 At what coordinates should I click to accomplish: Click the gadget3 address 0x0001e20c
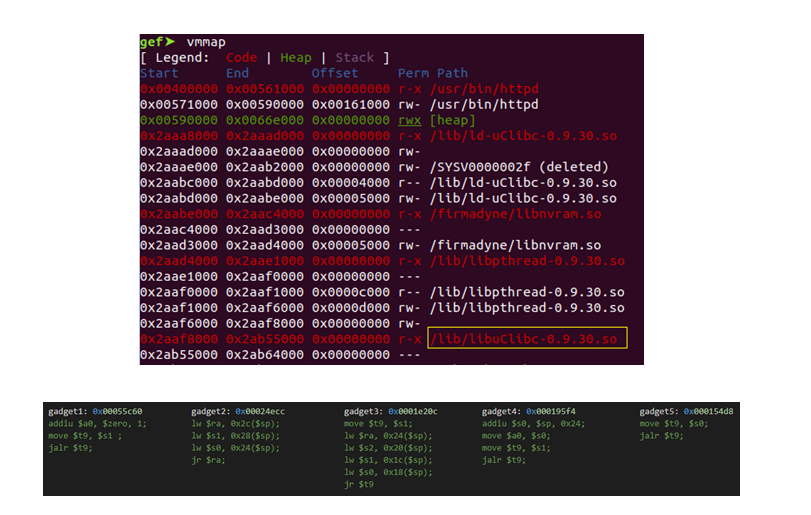pyautogui.click(x=413, y=412)
